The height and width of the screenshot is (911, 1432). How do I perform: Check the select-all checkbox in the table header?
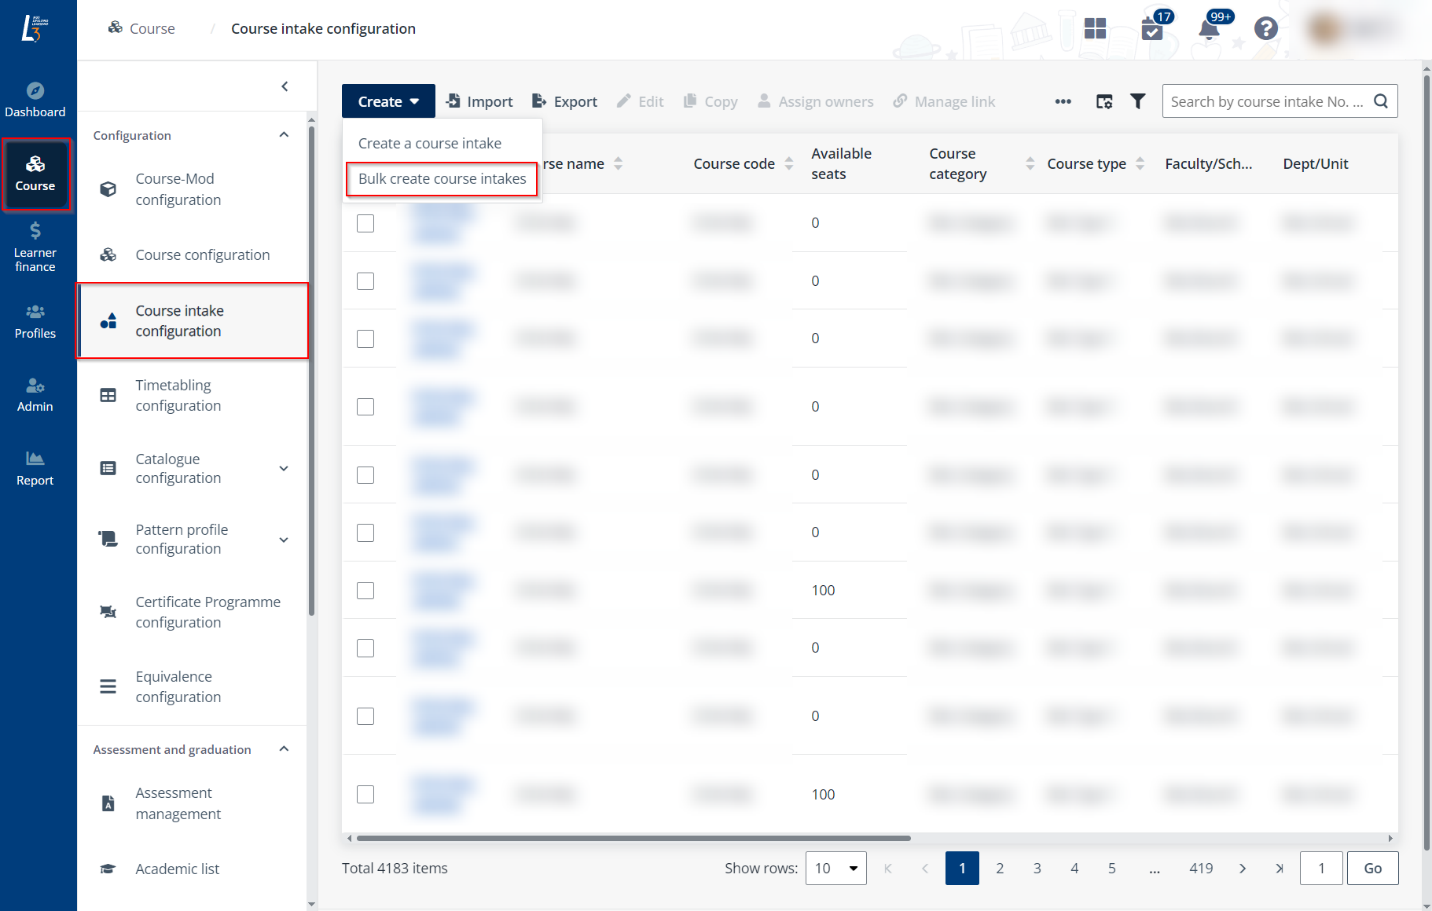coord(365,165)
